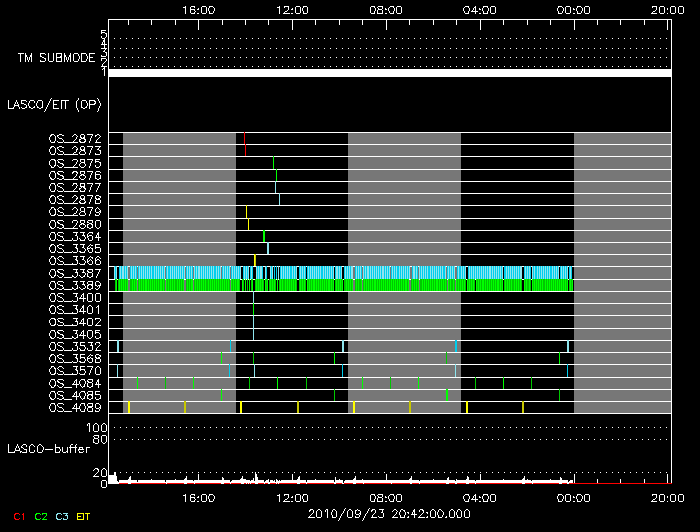Select the green C2 legend entry
Image resolution: width=700 pixels, height=532 pixels.
(41, 515)
